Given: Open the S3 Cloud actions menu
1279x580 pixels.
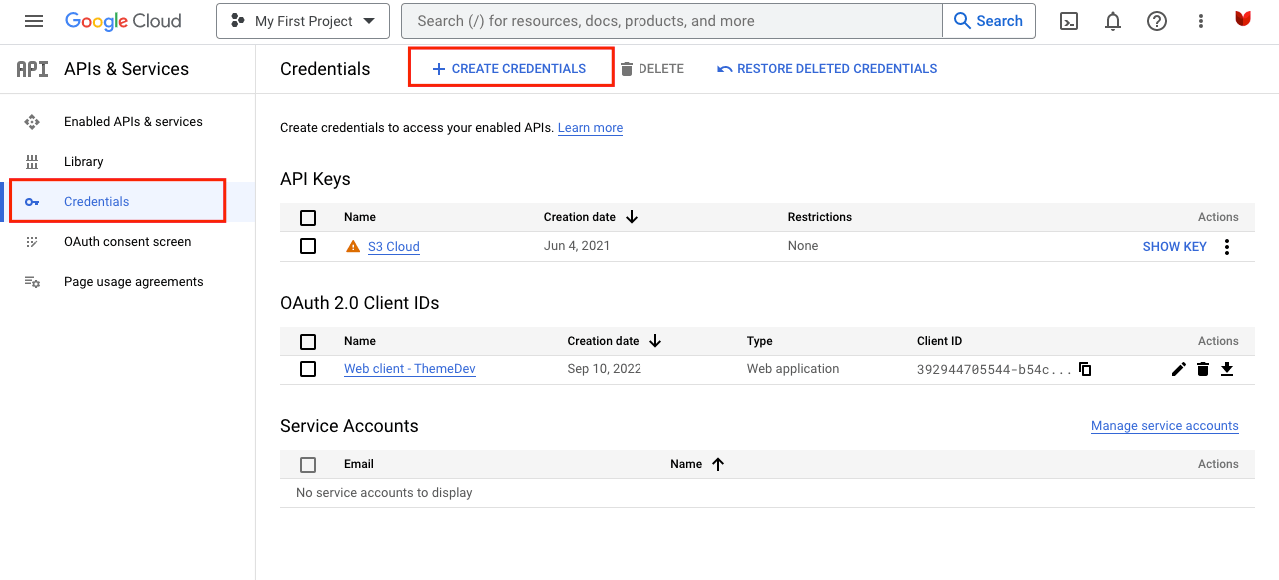Looking at the screenshot, I should pyautogui.click(x=1226, y=246).
